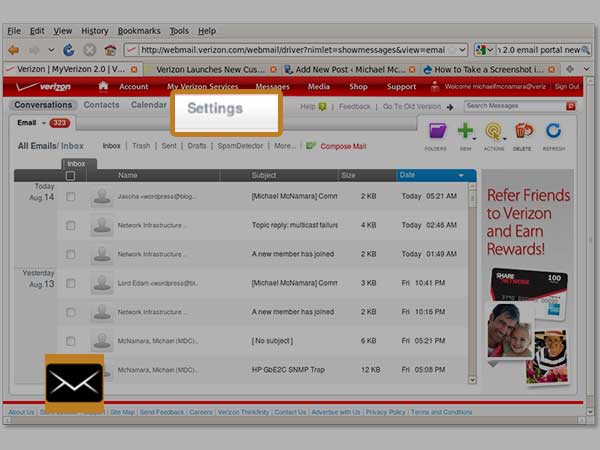Click the Refer Friends to Verizon ad

click(528, 279)
